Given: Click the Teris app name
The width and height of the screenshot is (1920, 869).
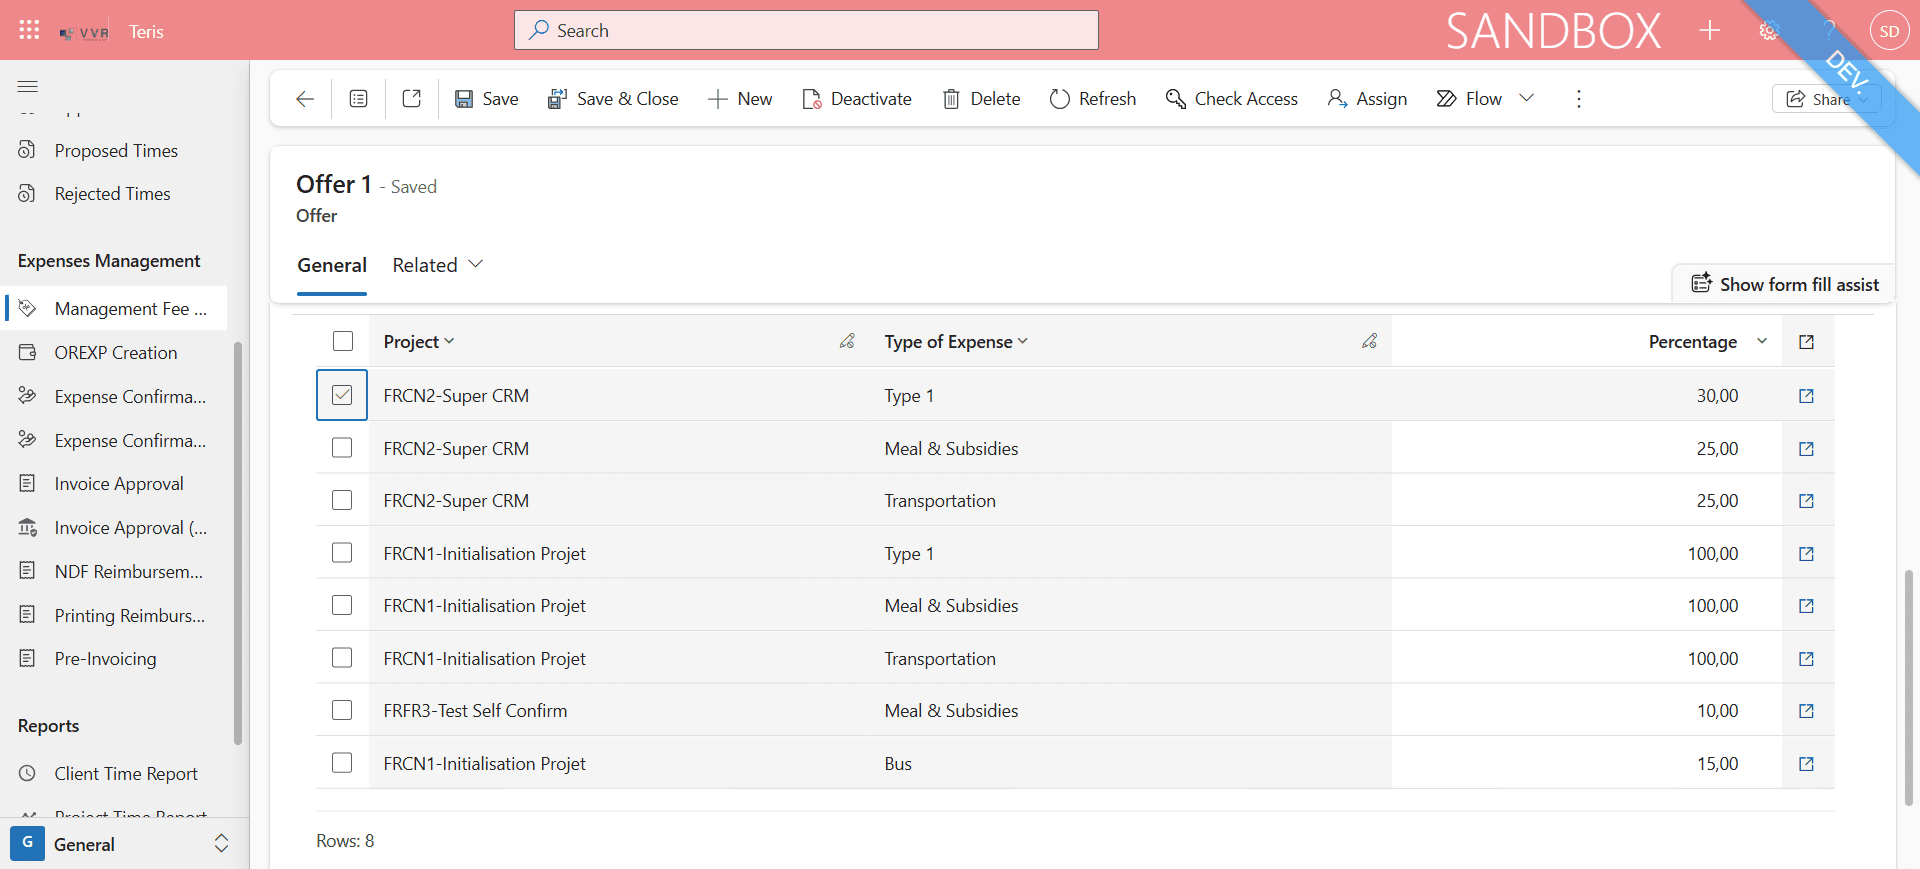Looking at the screenshot, I should (x=146, y=32).
